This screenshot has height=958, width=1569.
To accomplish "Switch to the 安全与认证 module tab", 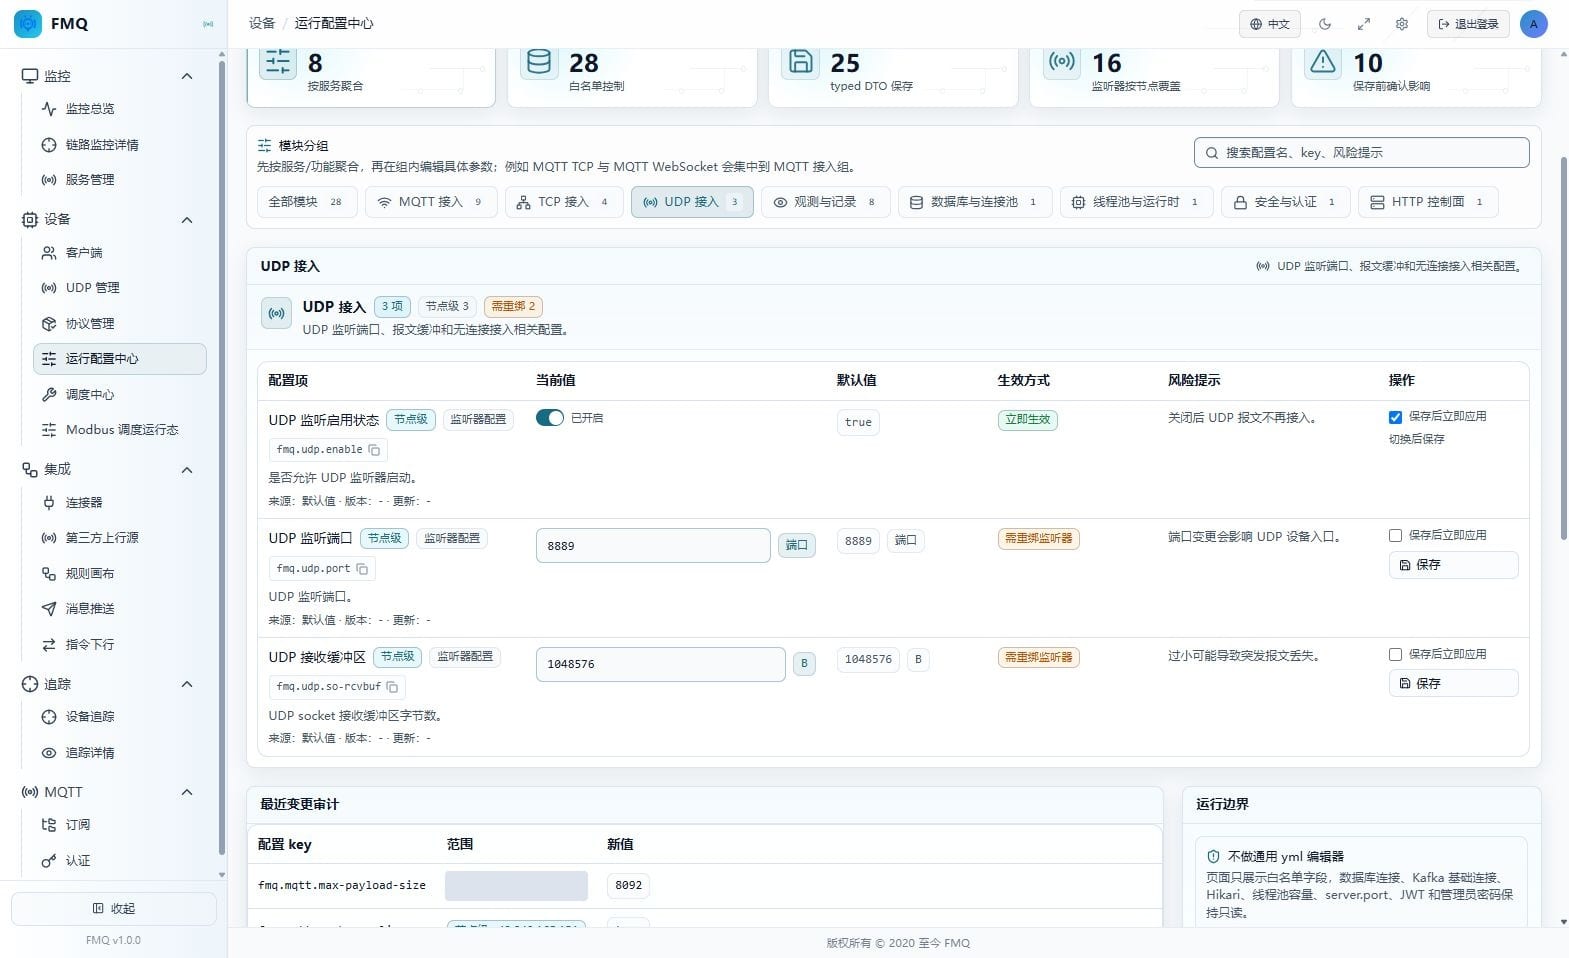I will click(1286, 202).
